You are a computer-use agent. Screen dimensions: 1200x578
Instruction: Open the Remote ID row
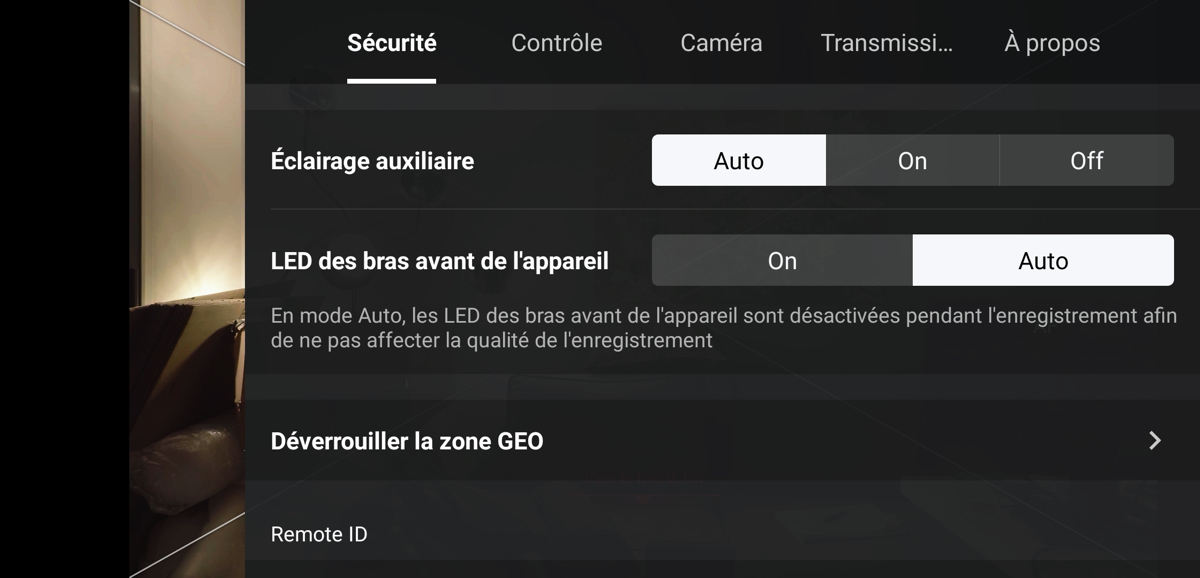tap(722, 534)
